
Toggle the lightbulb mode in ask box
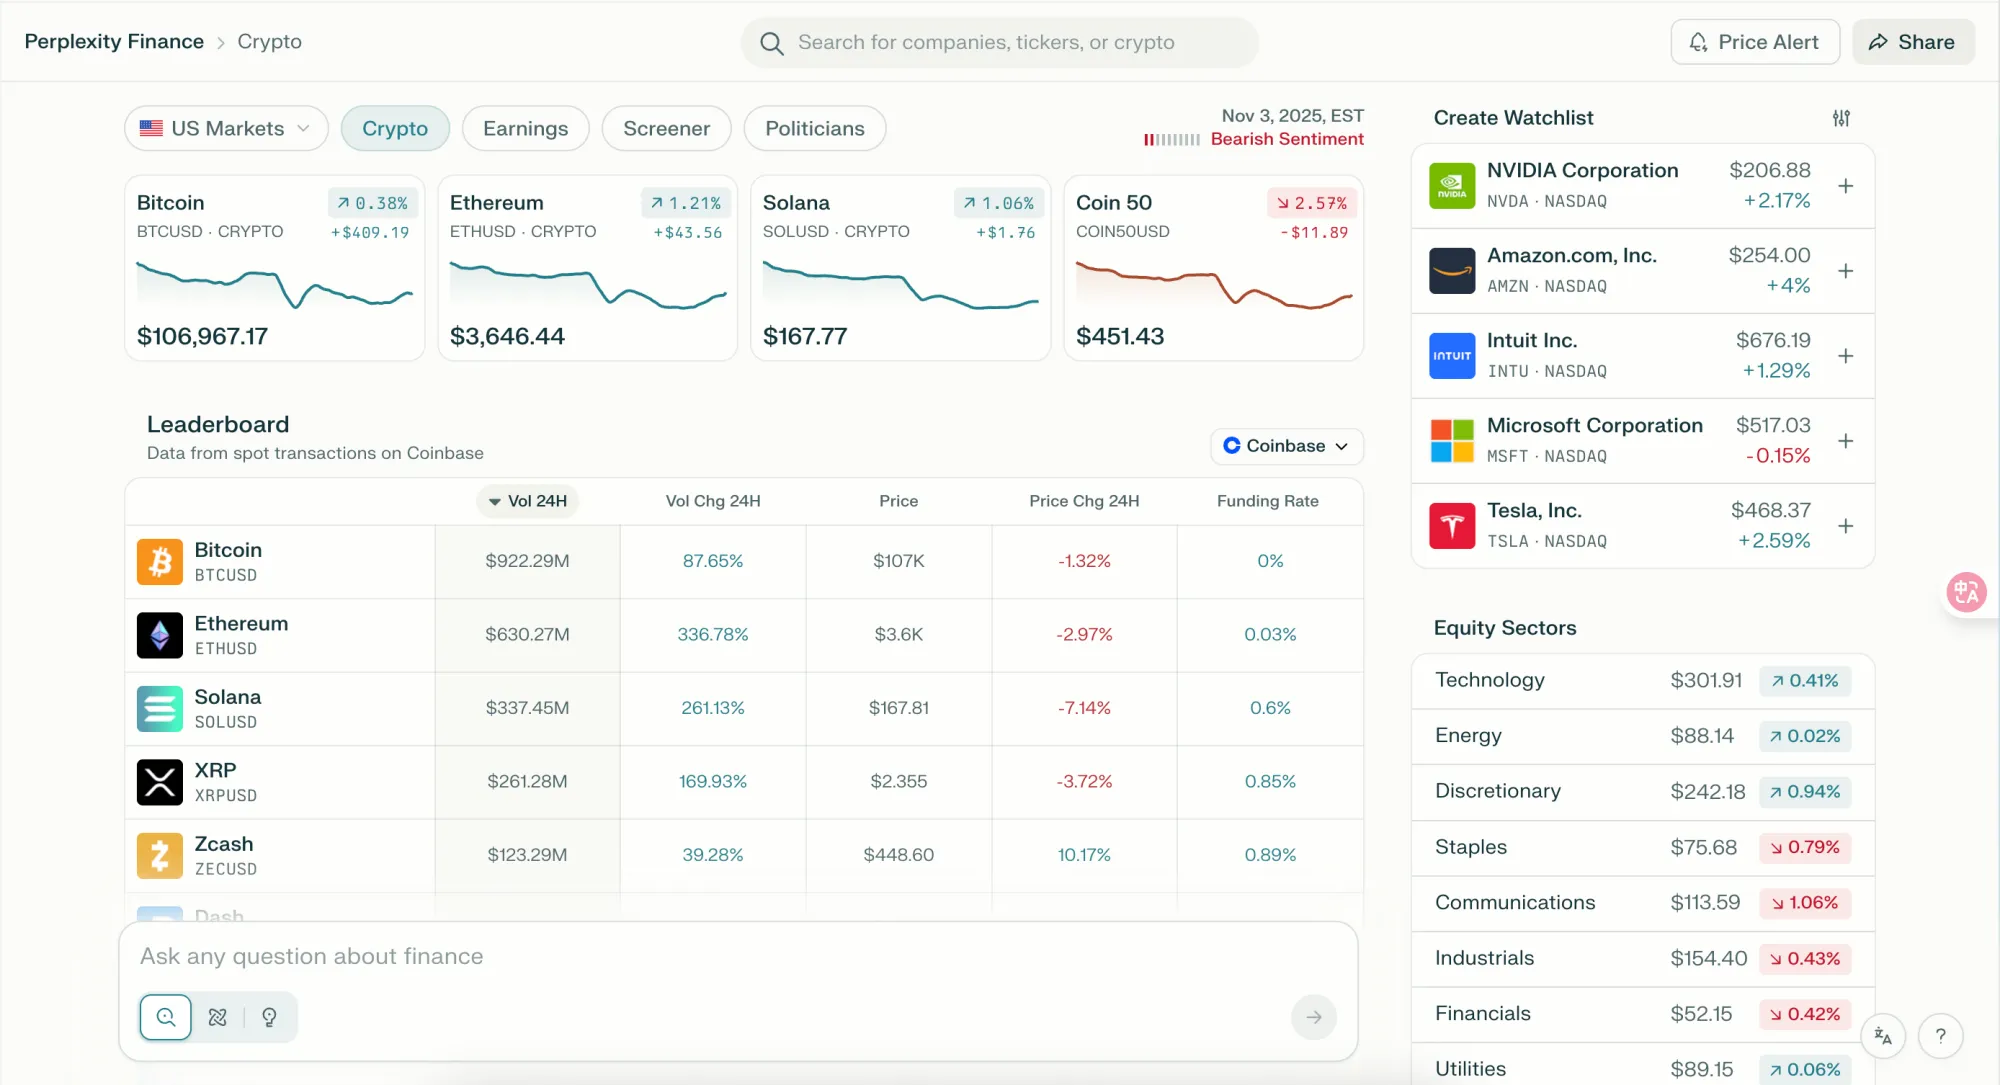pos(269,1017)
